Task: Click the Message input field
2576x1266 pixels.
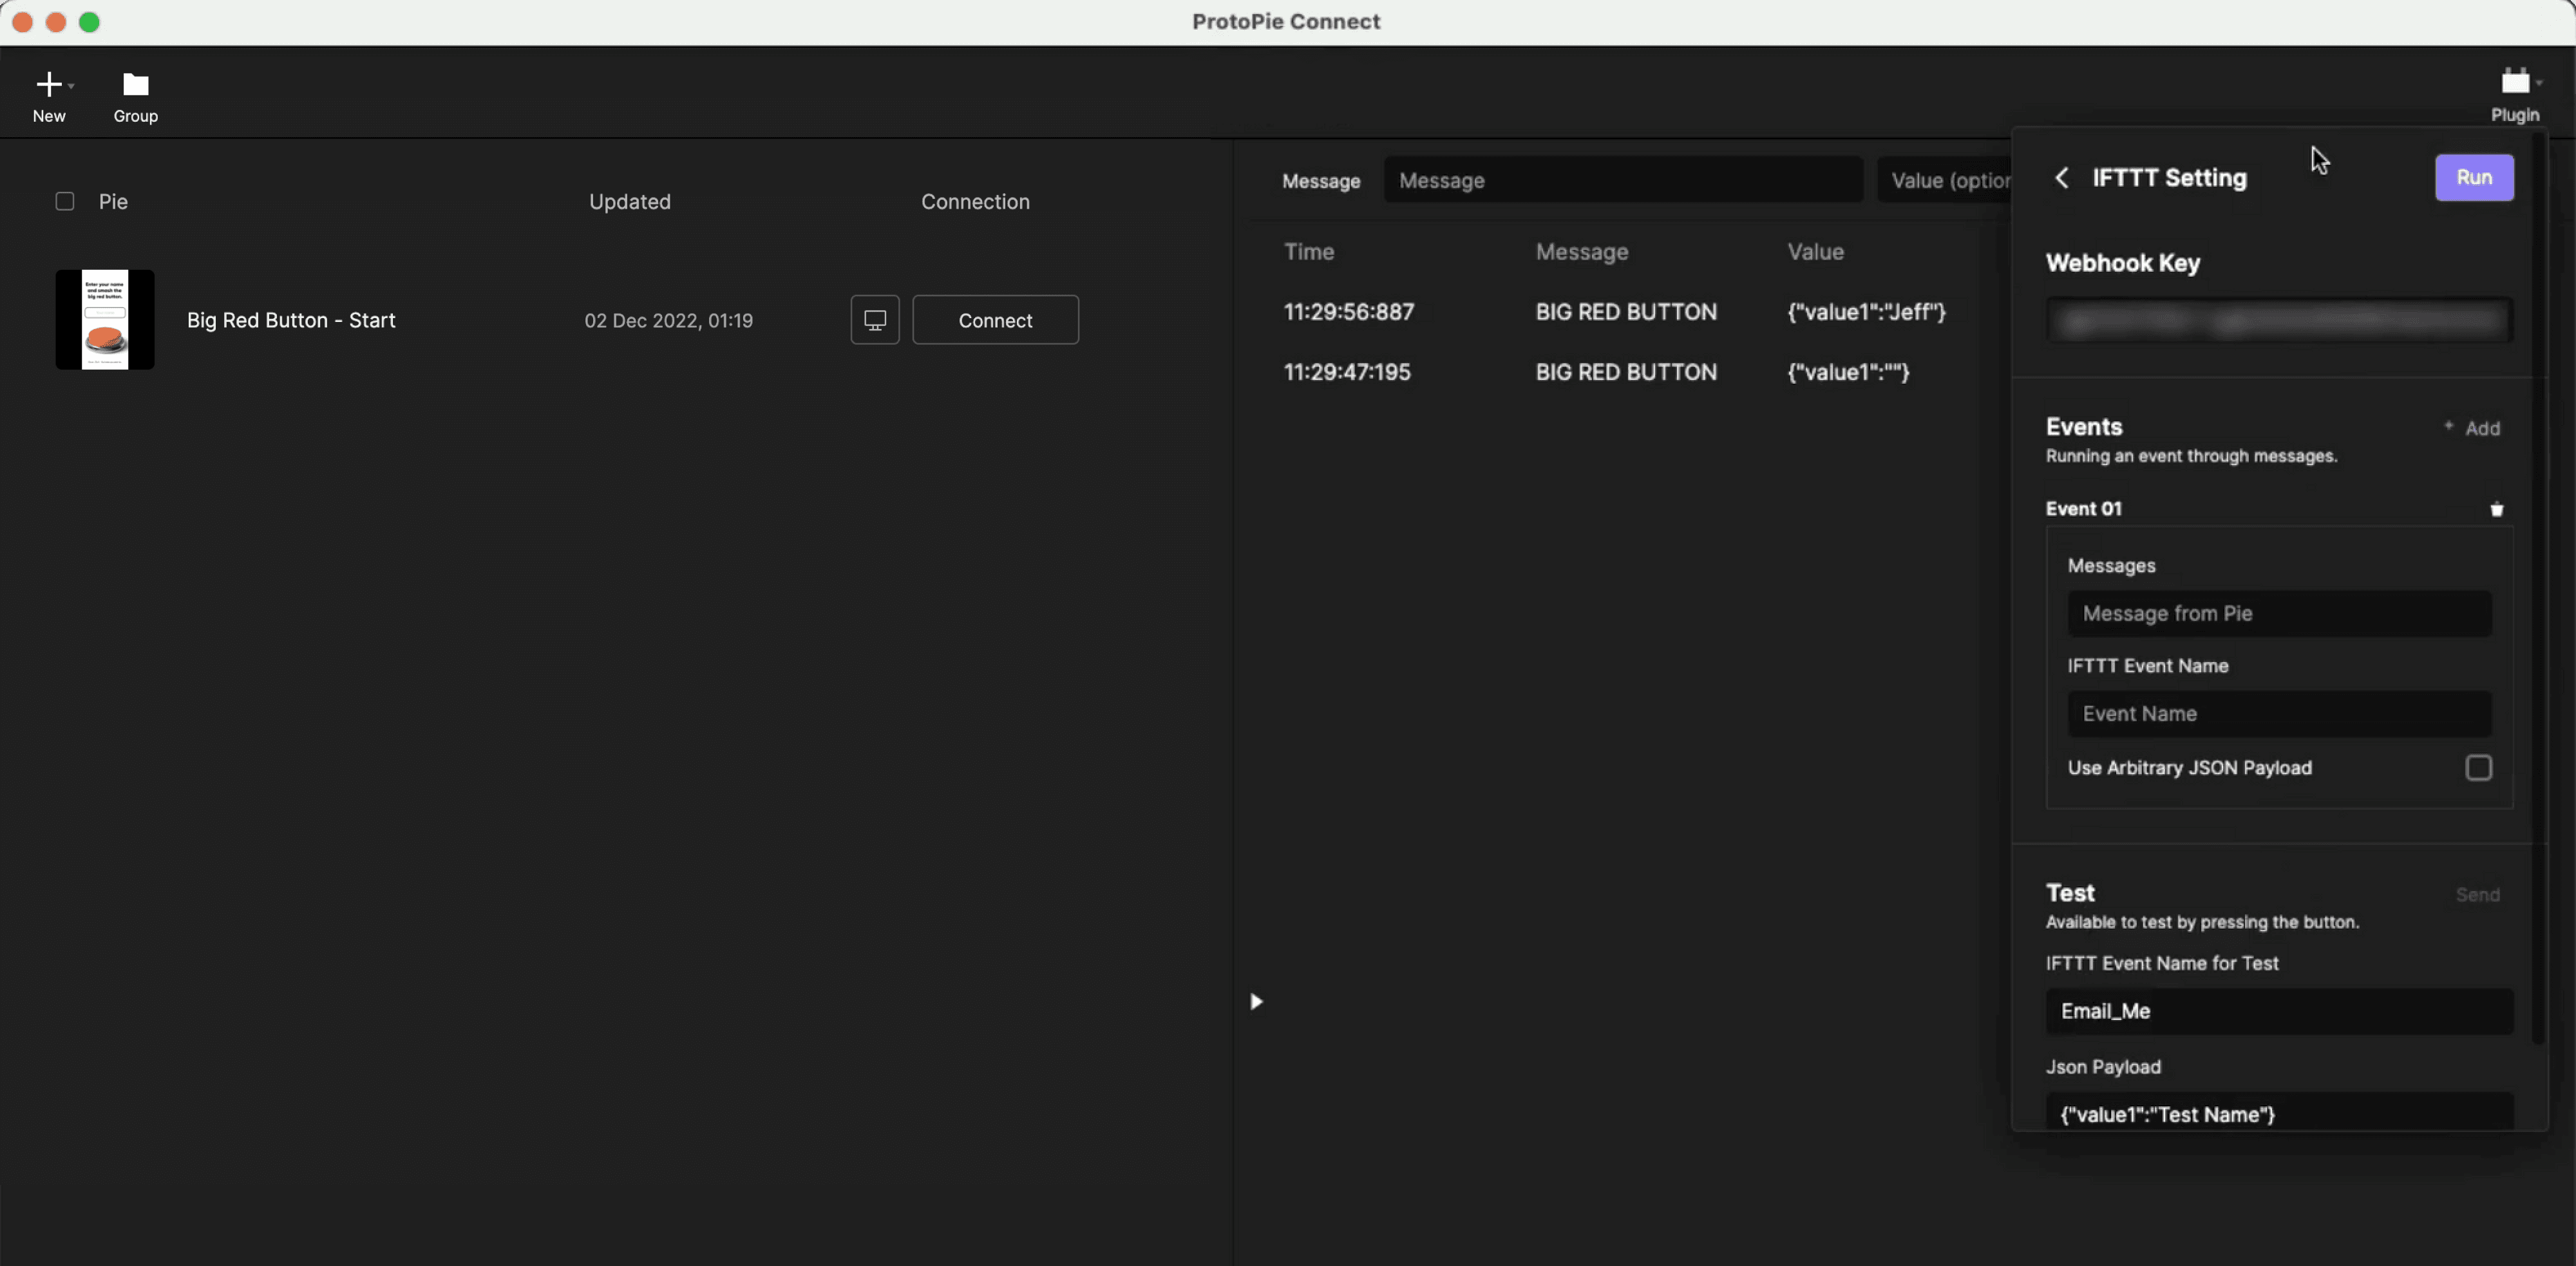Action: coord(1622,181)
